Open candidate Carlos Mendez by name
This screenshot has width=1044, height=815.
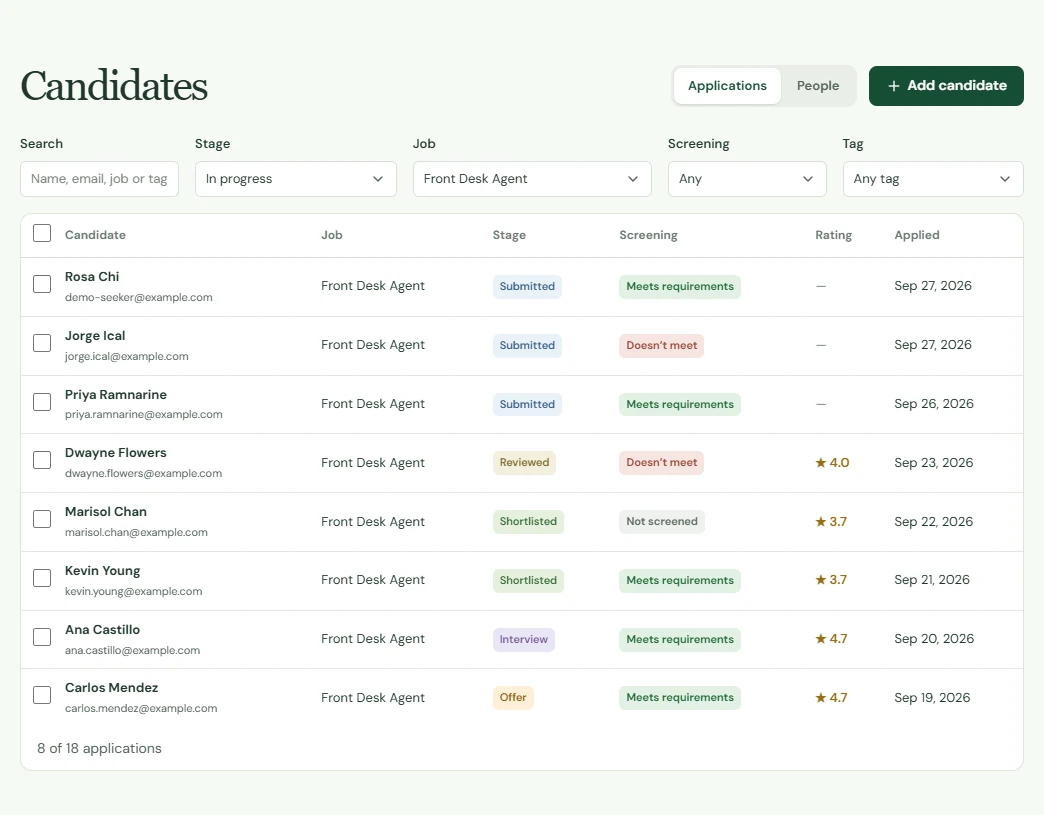[112, 688]
